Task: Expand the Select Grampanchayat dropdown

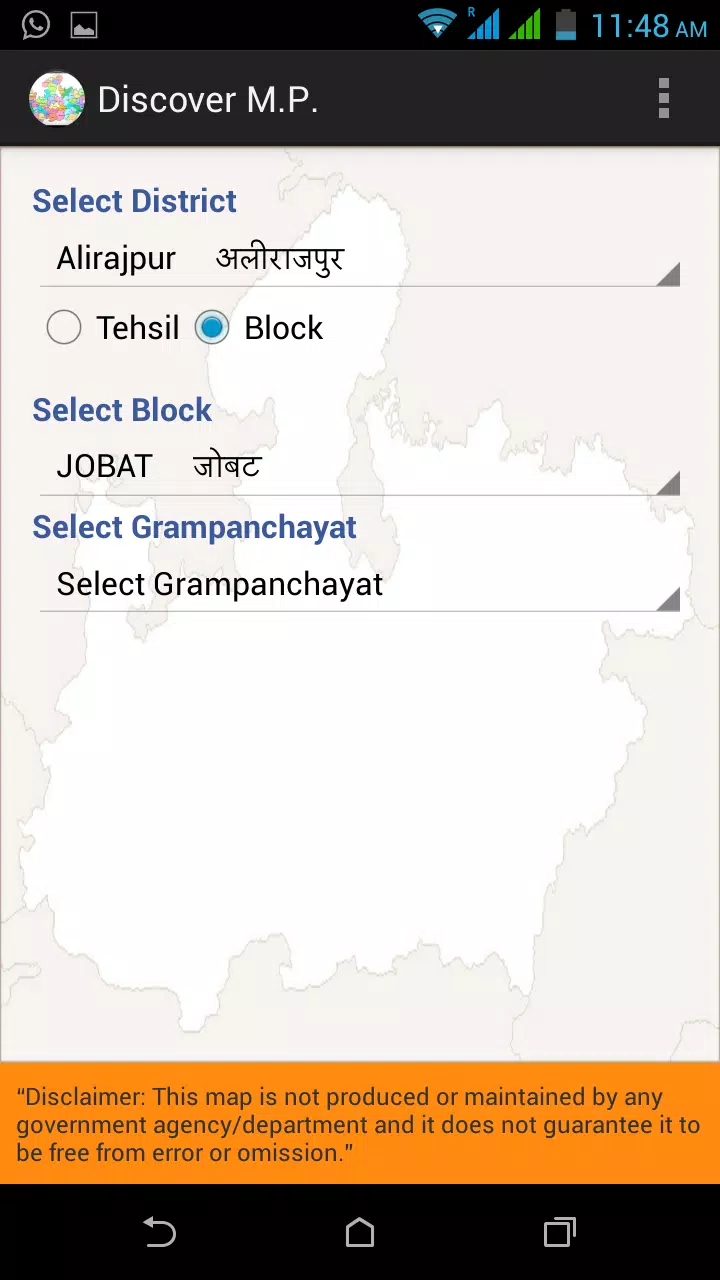Action: 360,585
